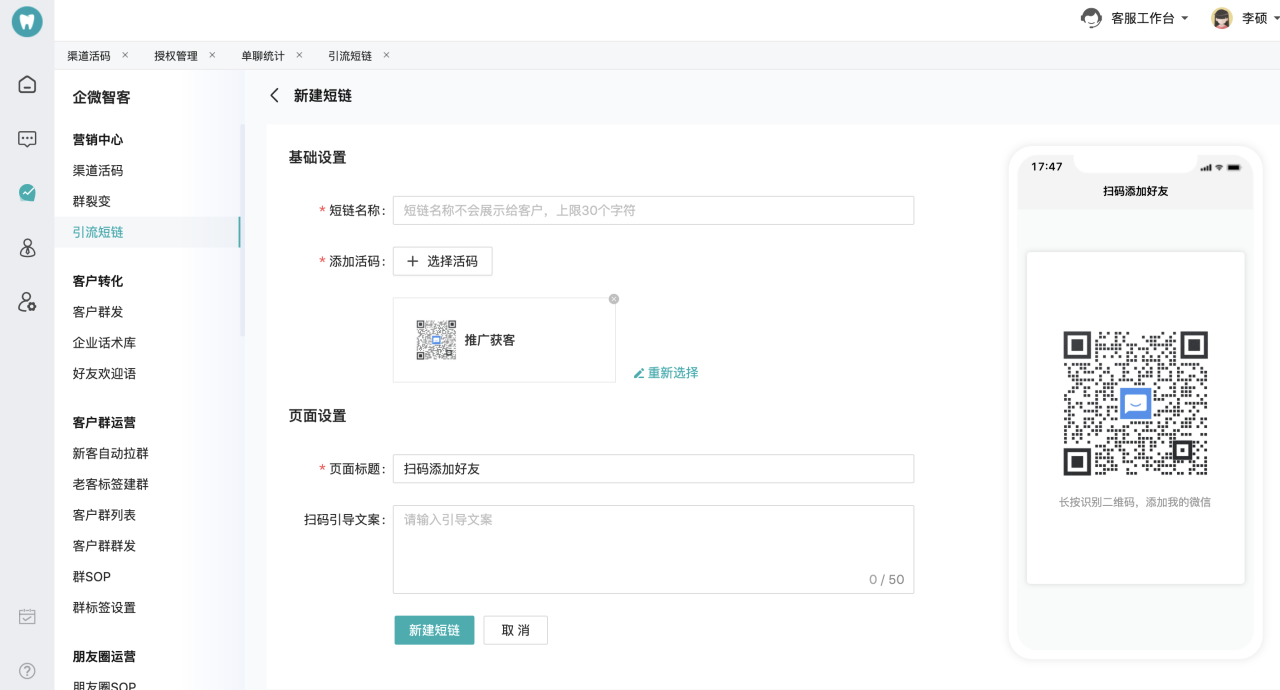The image size is (1280, 690).
Task: Close the 授权管理 tab
Action: (x=212, y=55)
